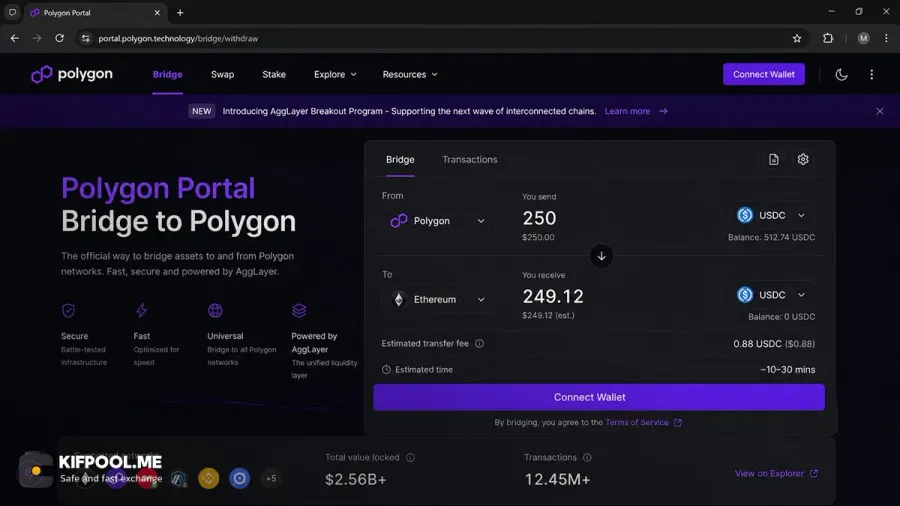Screen dimensions: 900x506
Task: Open the Learn more link
Action: (x=636, y=111)
